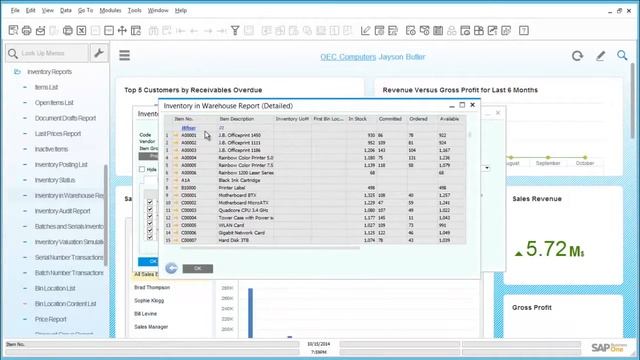Open the link arrow for item A00005
Screen dimensions: 640x360
176,165
